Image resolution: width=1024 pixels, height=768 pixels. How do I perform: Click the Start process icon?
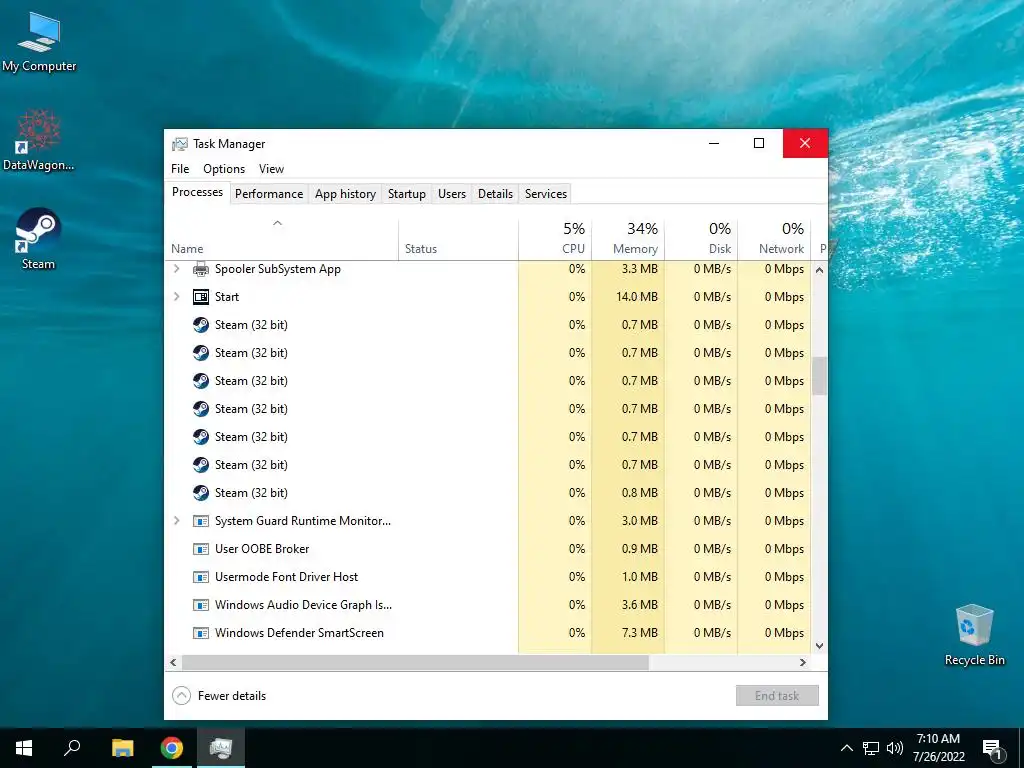pos(200,296)
